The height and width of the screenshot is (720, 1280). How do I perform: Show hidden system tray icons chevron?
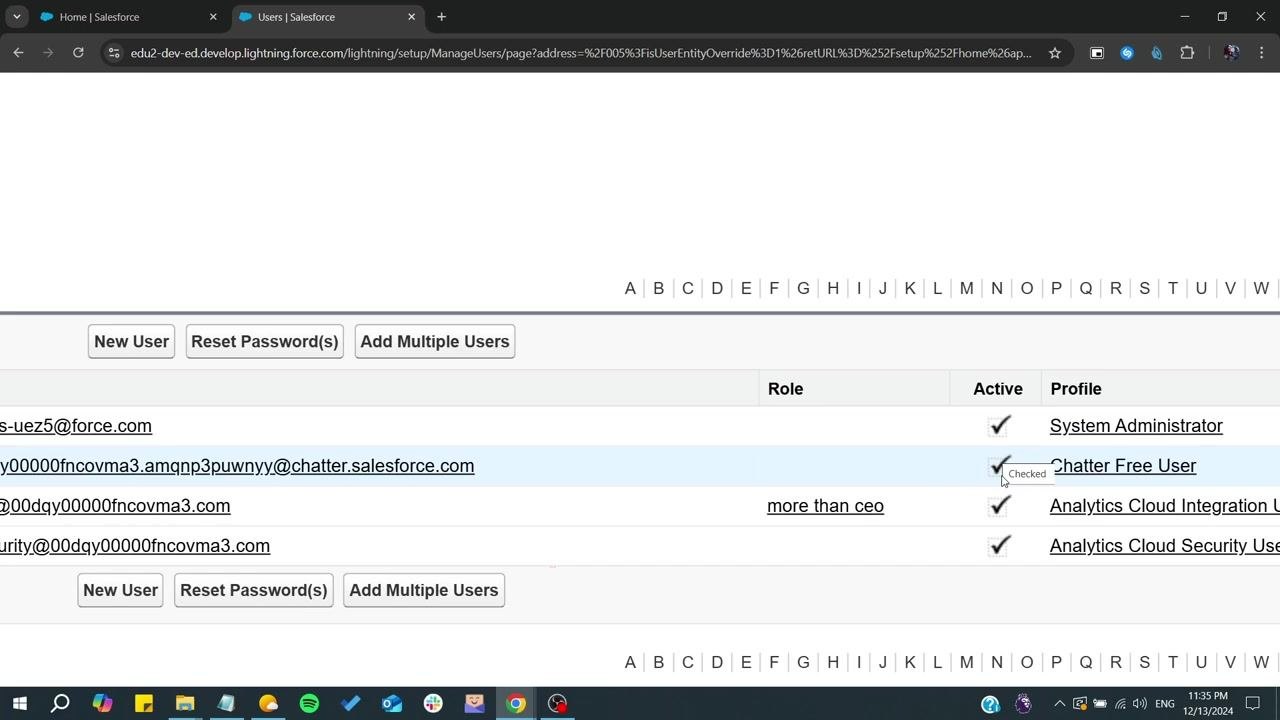[x=1059, y=704]
